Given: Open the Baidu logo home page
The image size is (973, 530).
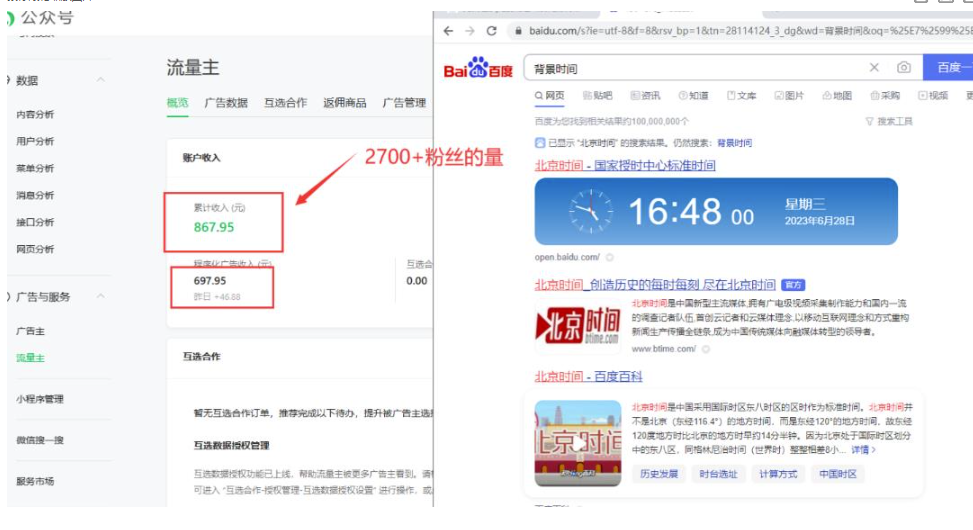Looking at the screenshot, I should point(478,68).
